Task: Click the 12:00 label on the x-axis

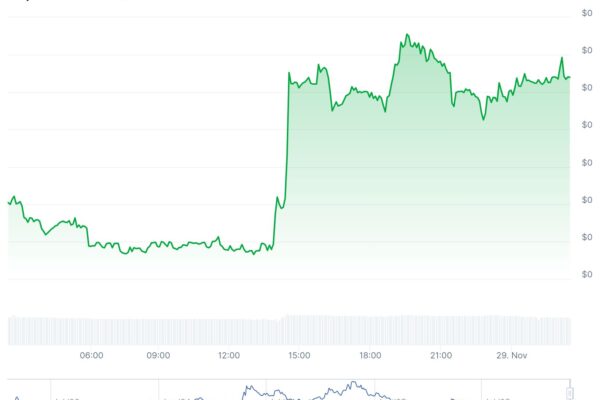Action: coord(229,355)
